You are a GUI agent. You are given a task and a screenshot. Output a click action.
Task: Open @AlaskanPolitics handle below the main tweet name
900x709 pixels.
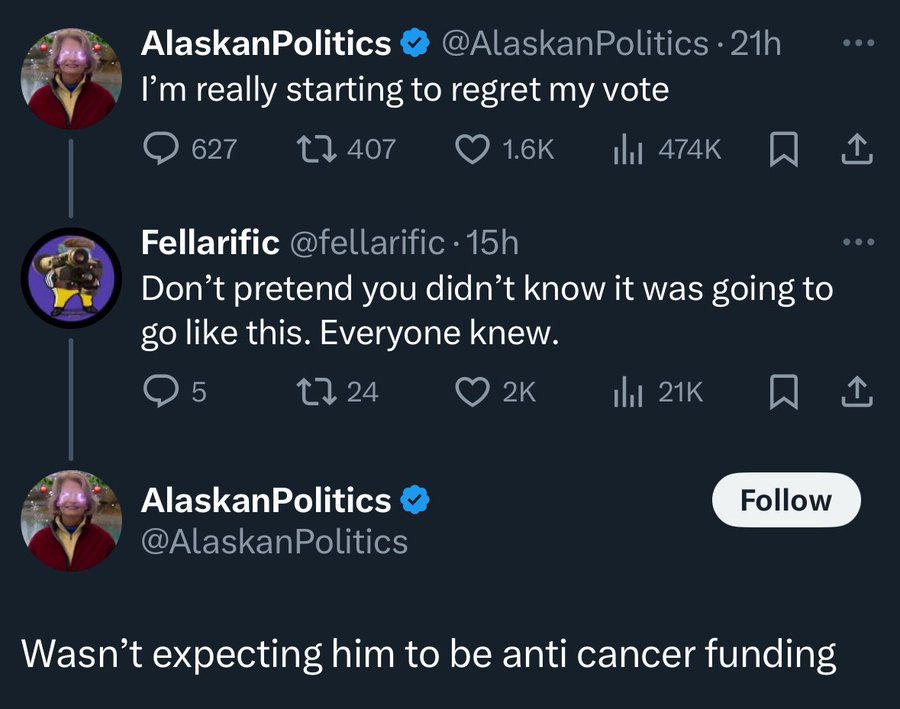click(275, 541)
